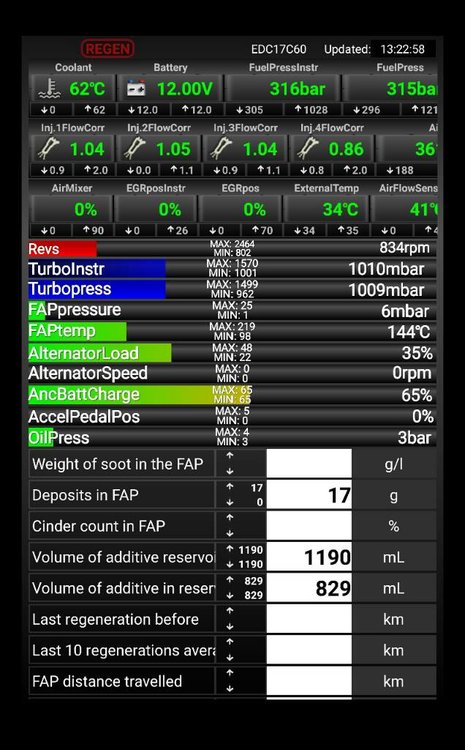
Task: Select the EDC17C60 ECU label
Action: click(x=278, y=49)
